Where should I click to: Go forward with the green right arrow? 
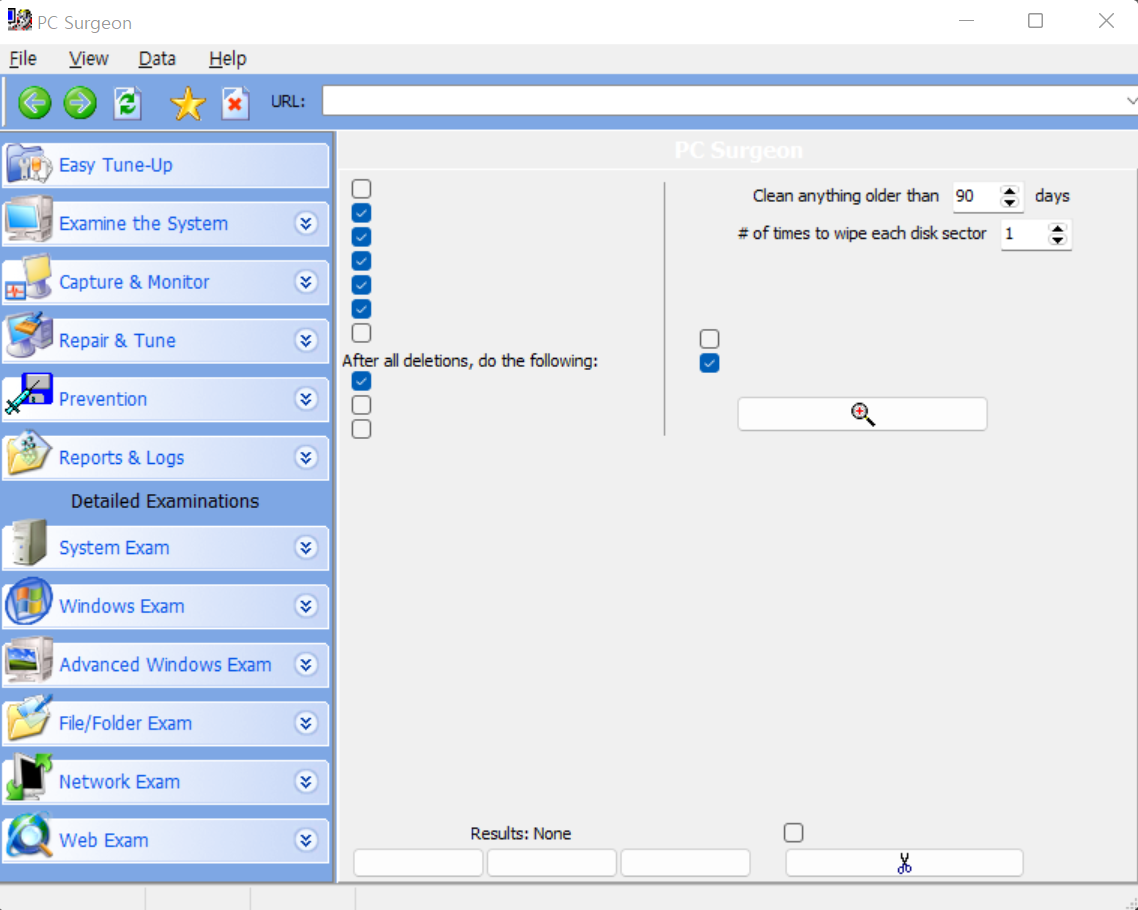click(x=80, y=102)
